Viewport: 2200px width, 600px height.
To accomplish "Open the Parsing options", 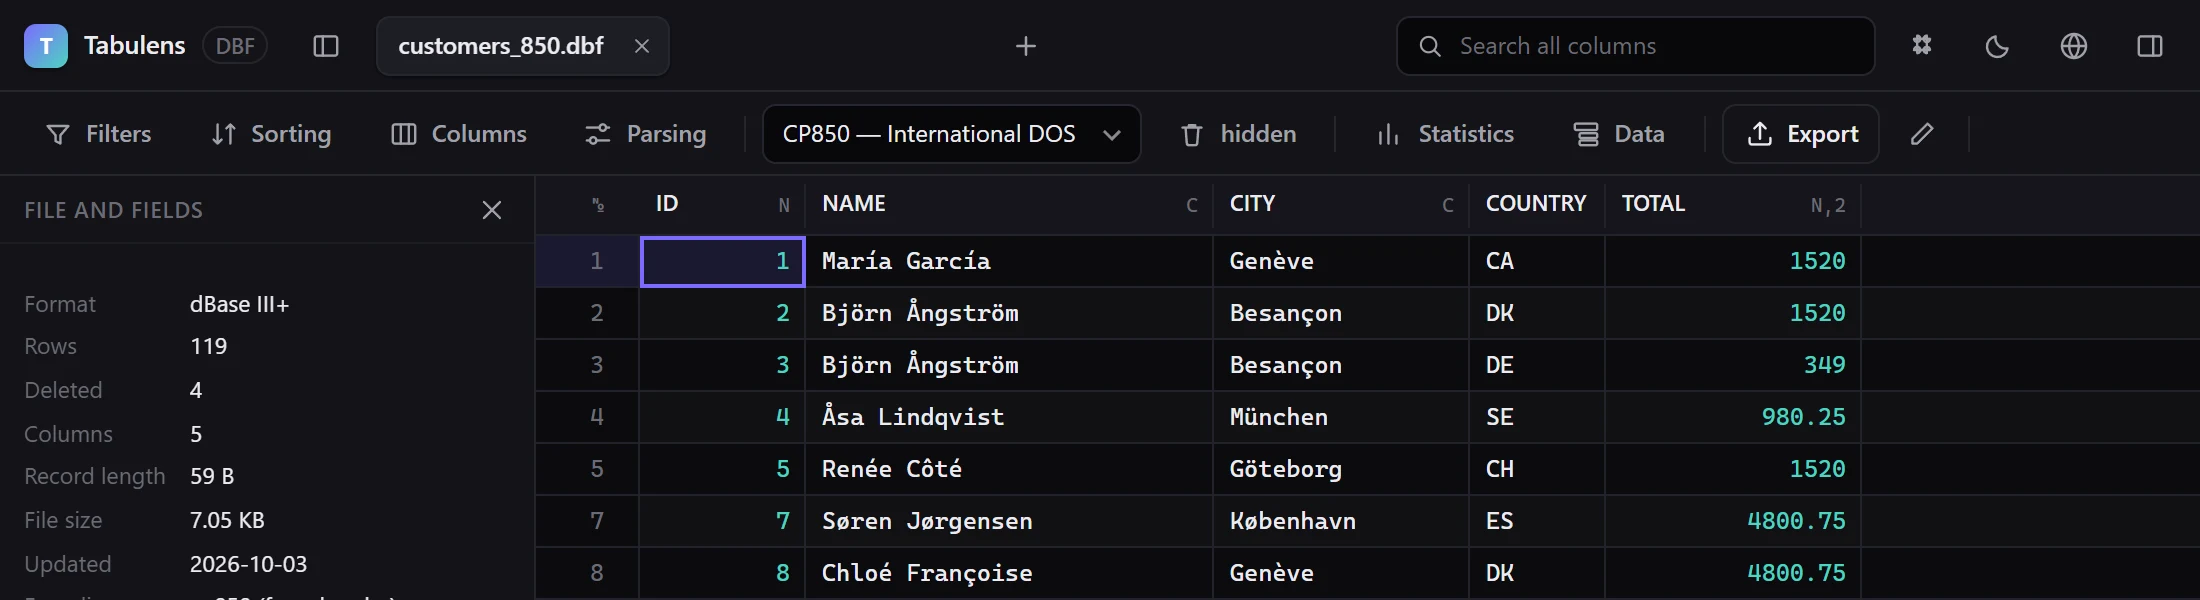I will [646, 134].
